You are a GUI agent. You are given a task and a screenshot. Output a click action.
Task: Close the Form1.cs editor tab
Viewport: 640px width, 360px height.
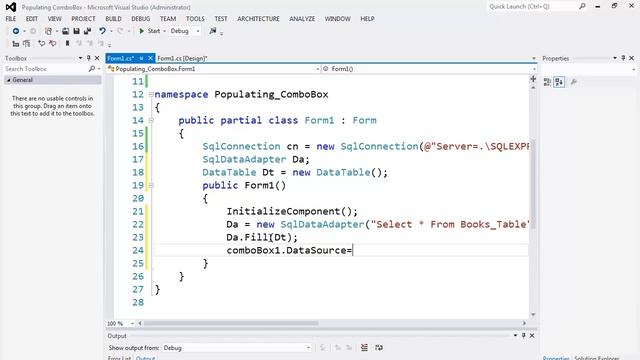point(150,58)
